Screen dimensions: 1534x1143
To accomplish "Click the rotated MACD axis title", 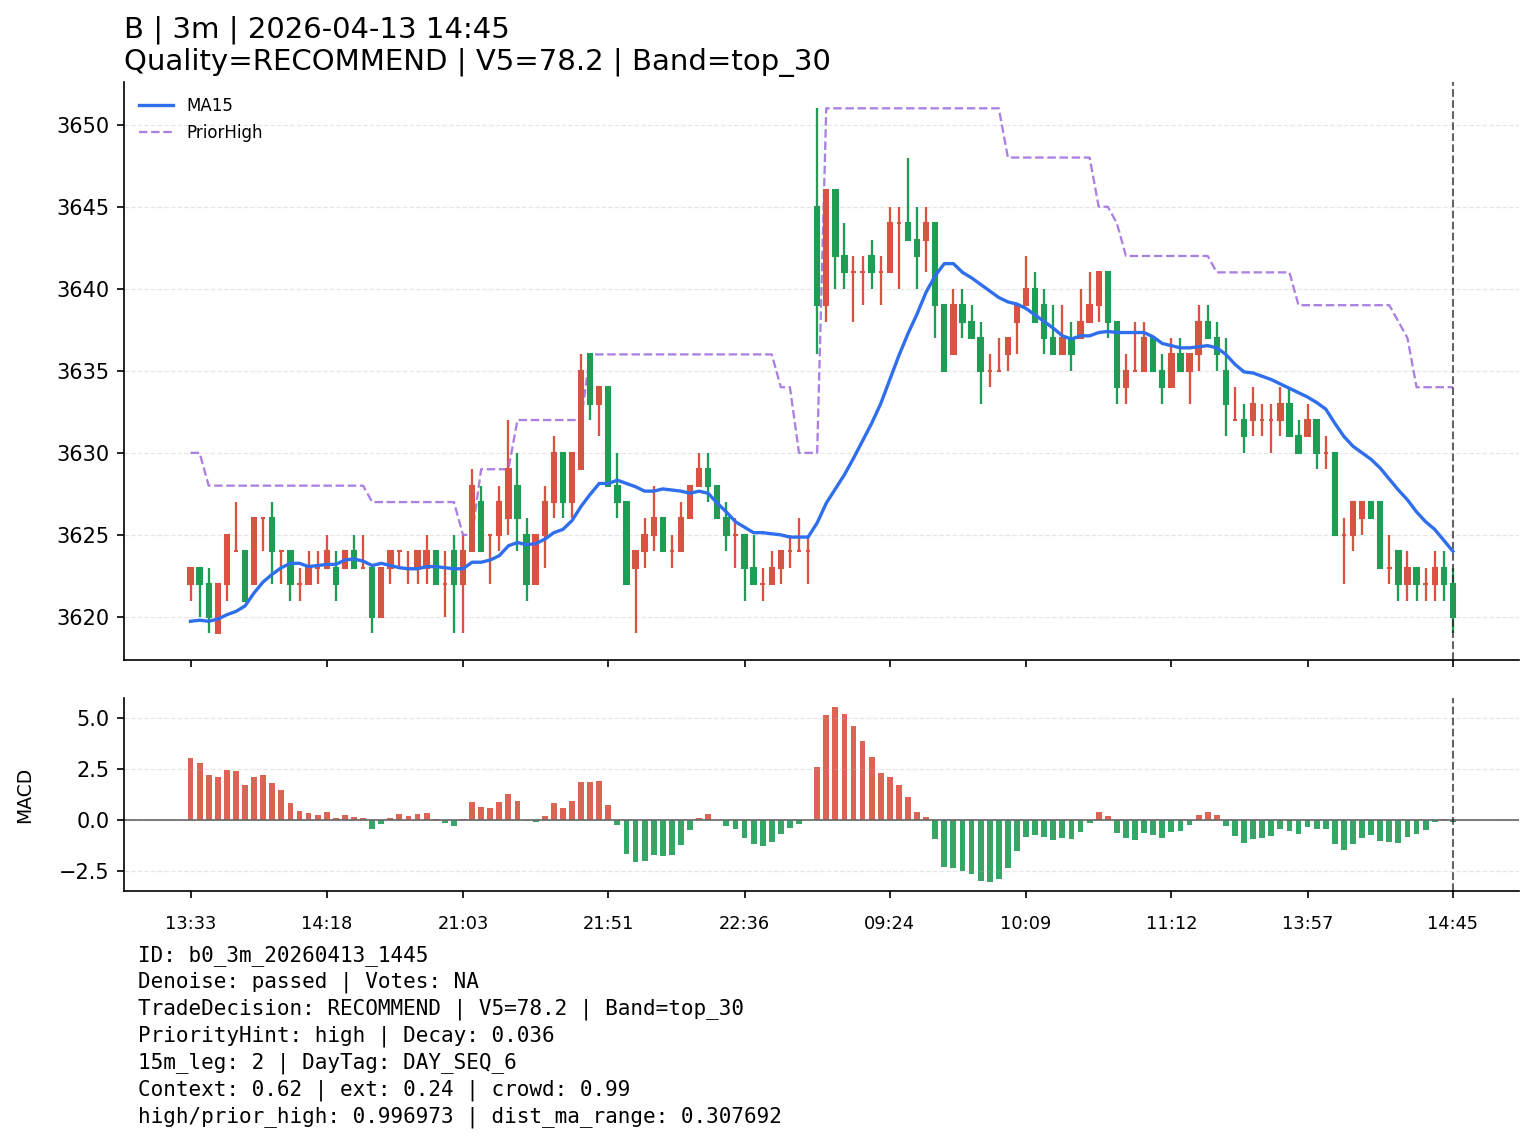I will [x=25, y=796].
